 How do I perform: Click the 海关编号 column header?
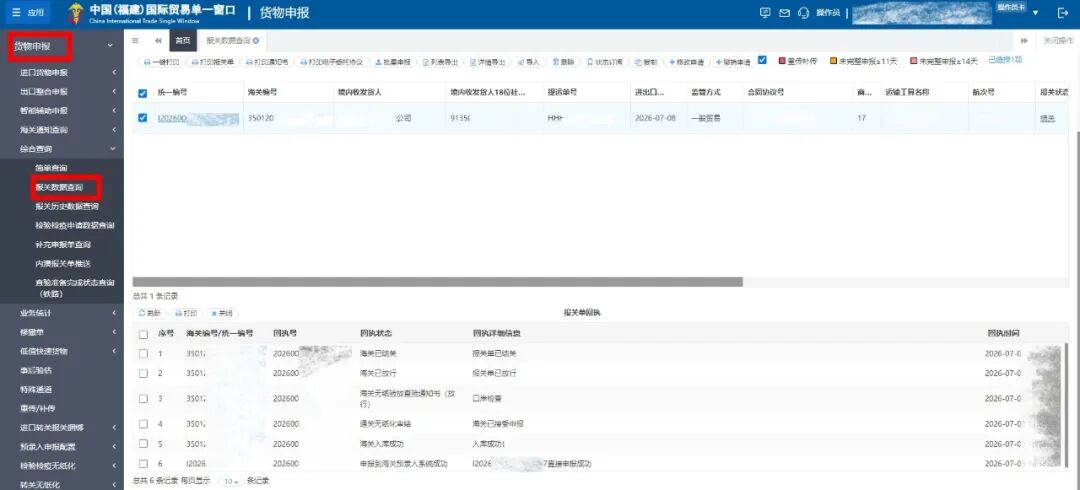coord(288,92)
